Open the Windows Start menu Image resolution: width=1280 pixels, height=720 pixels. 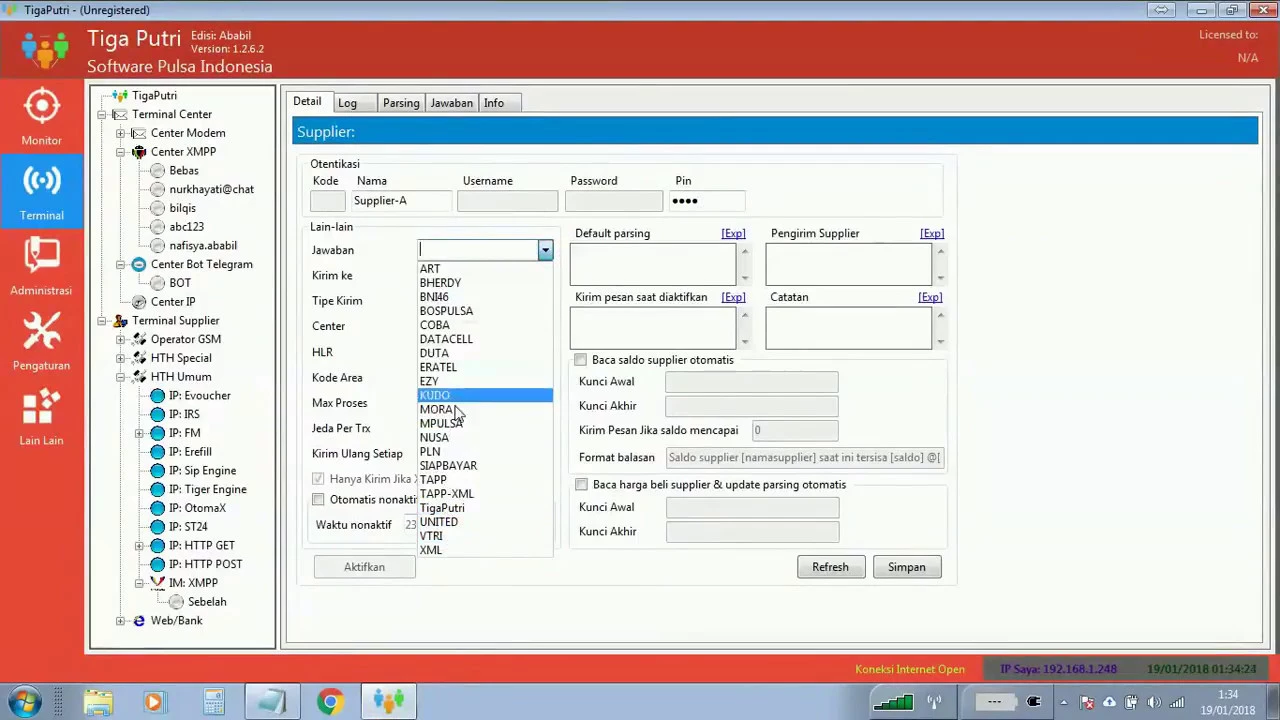click(24, 701)
